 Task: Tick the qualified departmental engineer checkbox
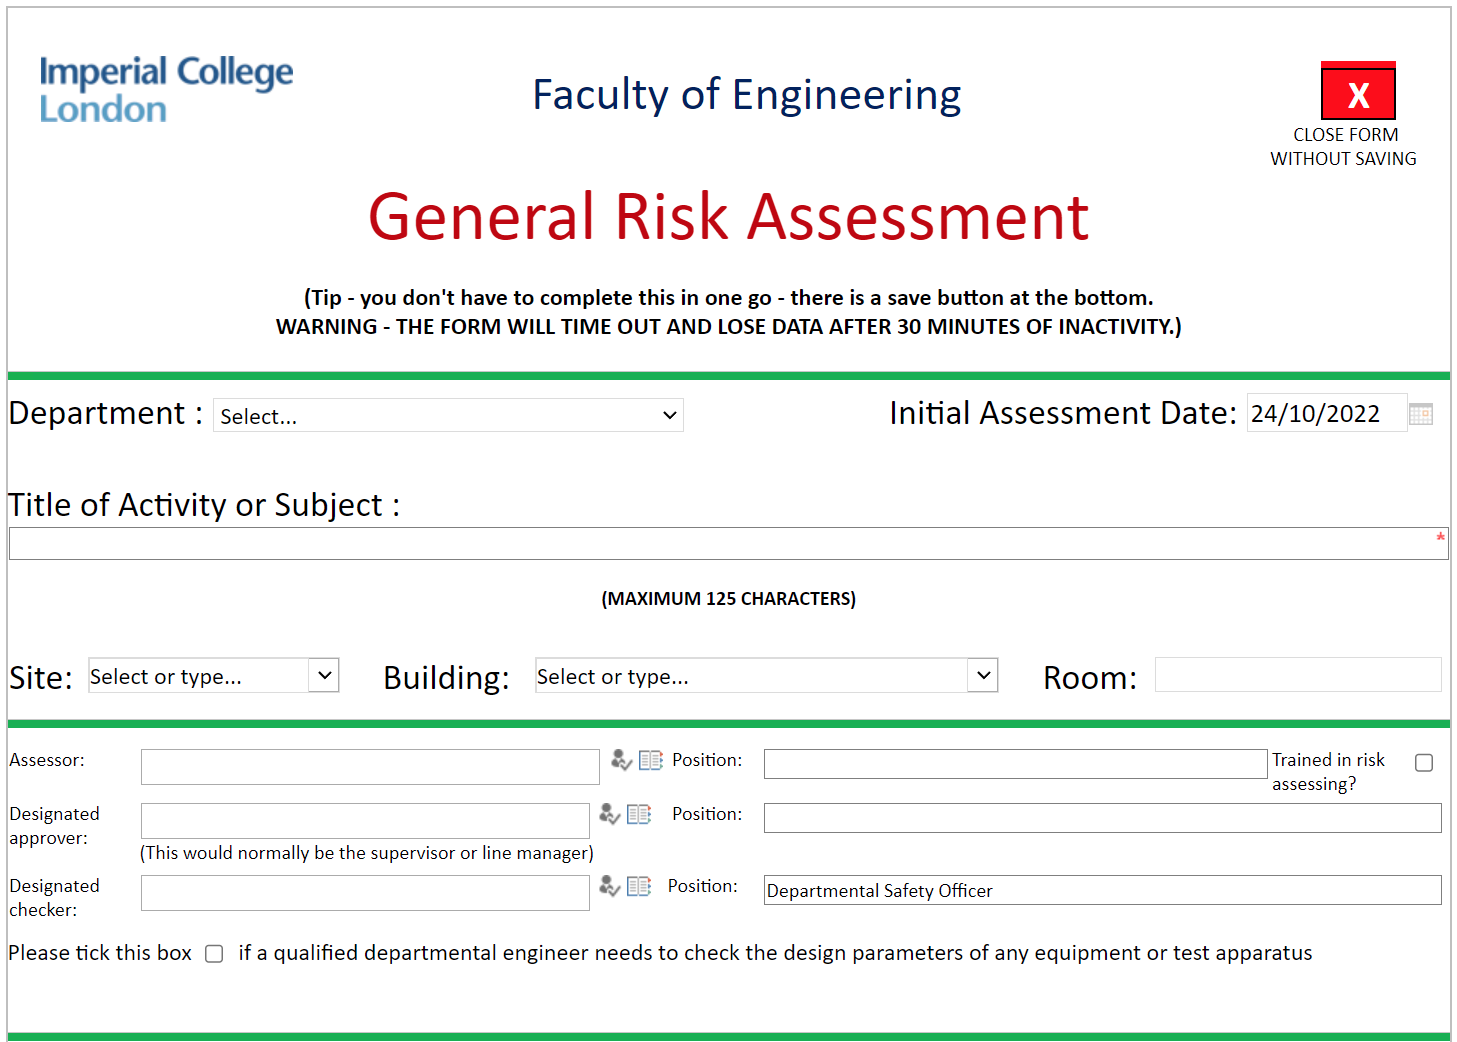pos(214,954)
